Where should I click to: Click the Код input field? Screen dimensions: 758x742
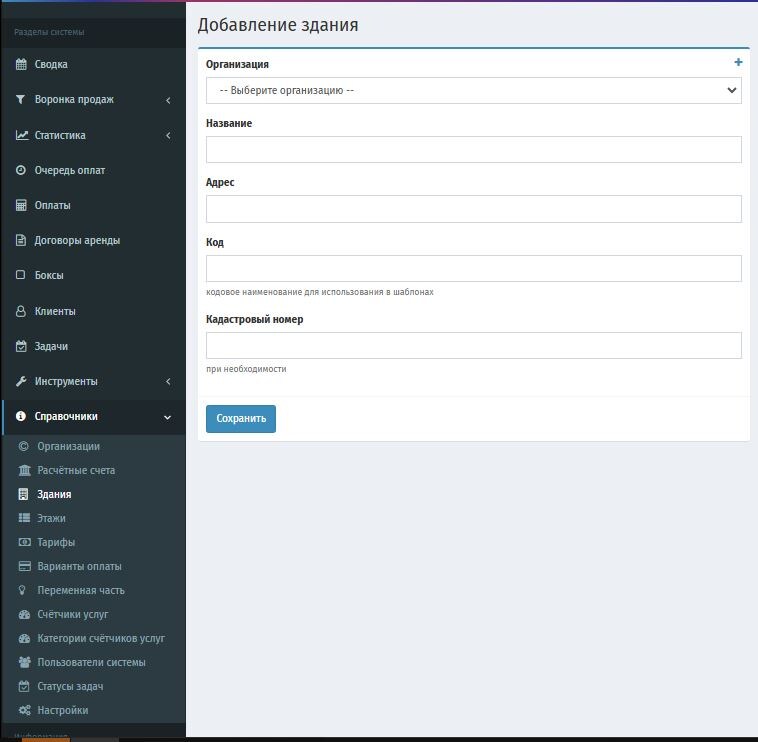click(473, 268)
